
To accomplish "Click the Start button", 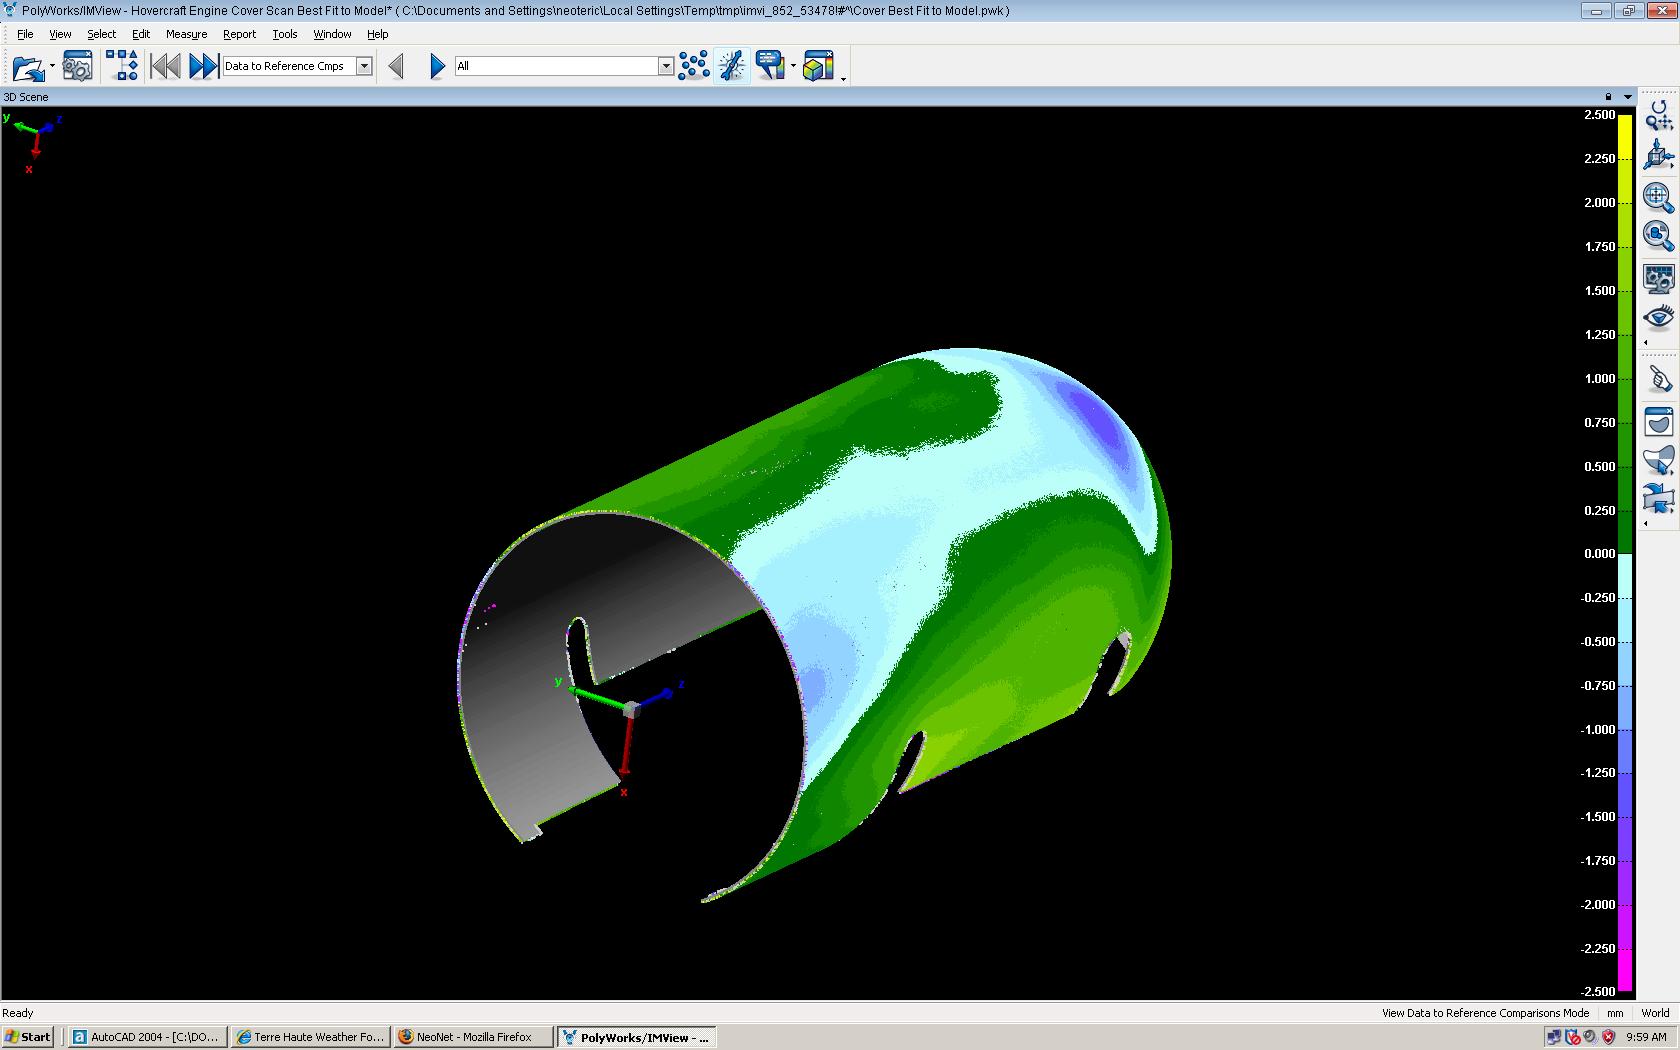I will coord(28,1037).
